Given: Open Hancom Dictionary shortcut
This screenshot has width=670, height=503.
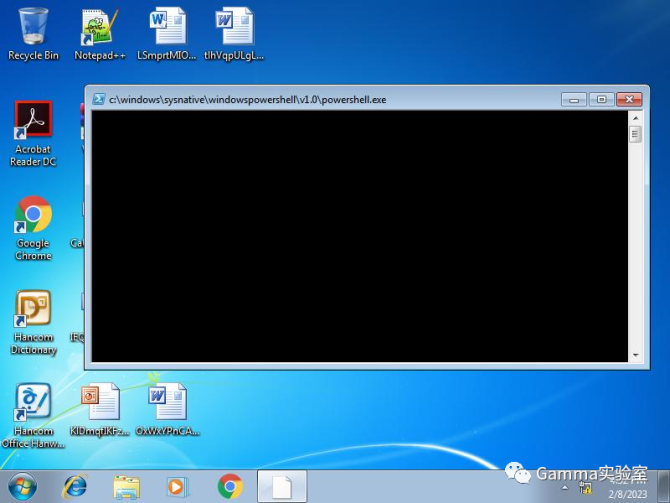Looking at the screenshot, I should click(33, 322).
